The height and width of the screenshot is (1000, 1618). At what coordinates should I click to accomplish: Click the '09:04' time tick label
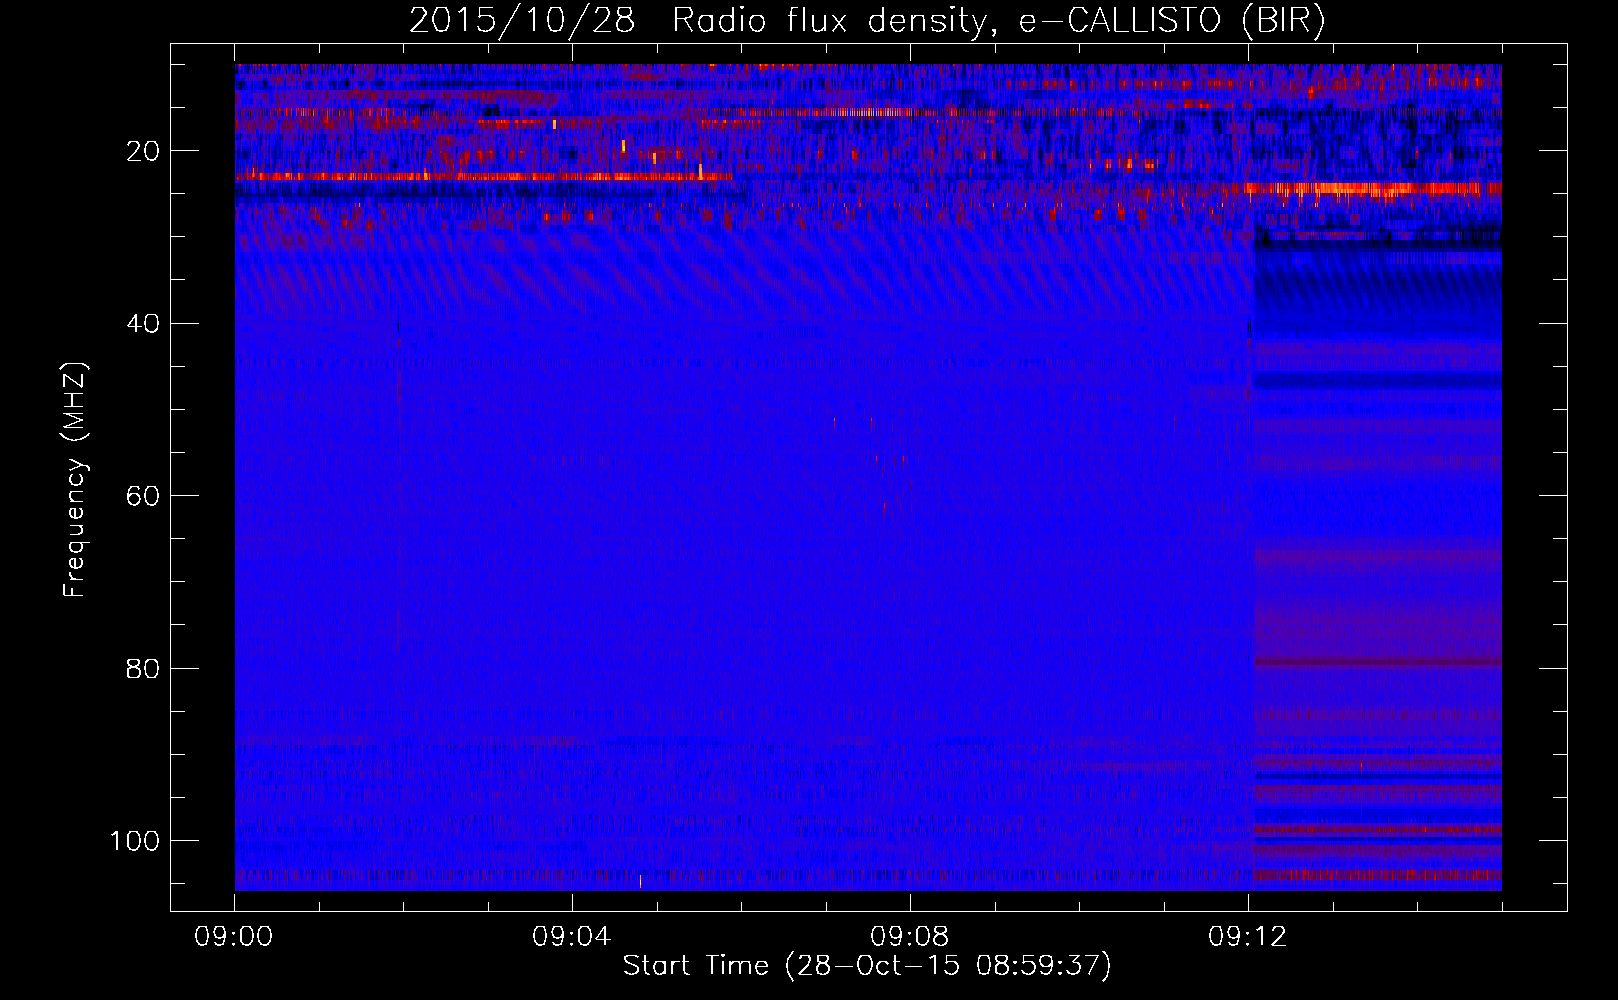(x=572, y=937)
